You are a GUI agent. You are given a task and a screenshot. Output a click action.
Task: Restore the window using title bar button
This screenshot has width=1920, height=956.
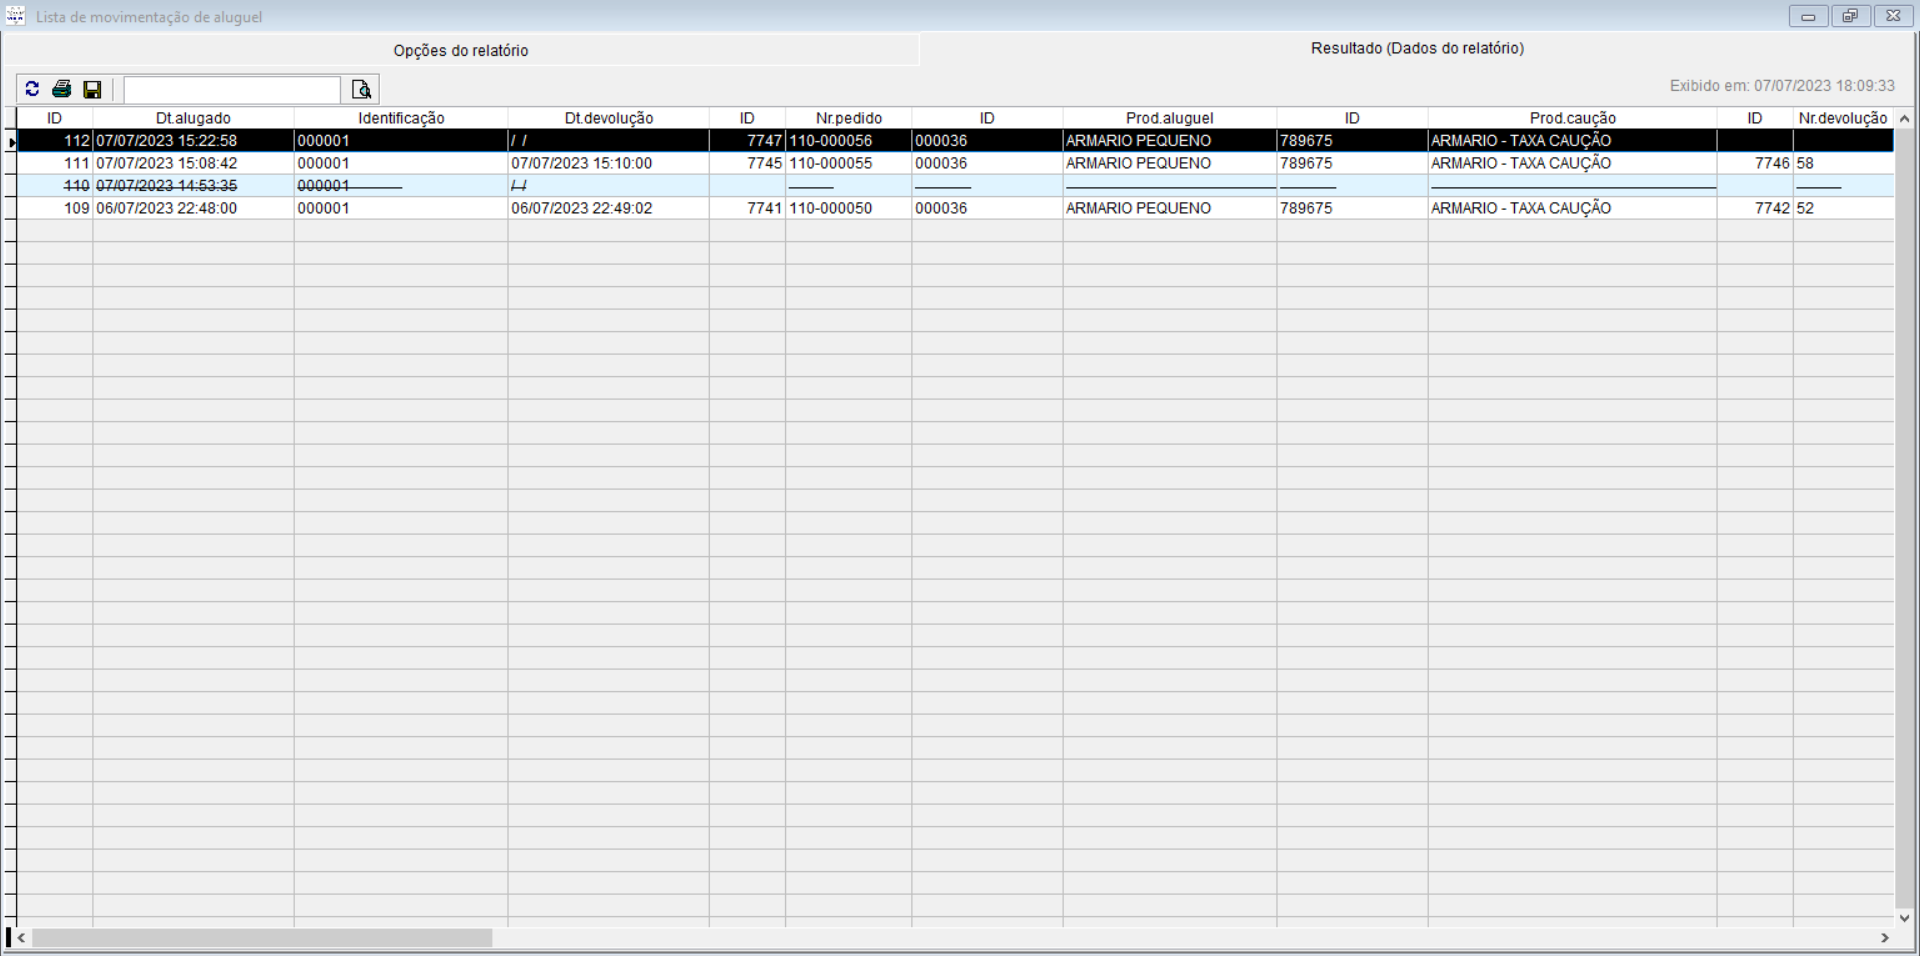pos(1850,16)
